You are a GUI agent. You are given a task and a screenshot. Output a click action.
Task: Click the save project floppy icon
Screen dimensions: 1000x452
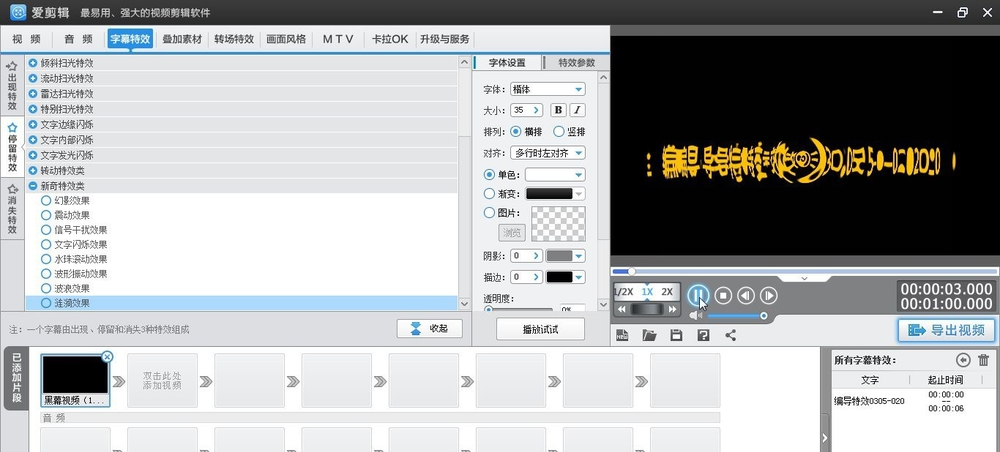676,335
